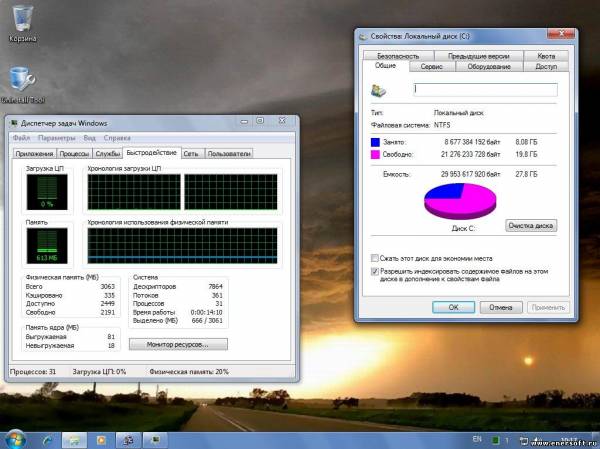Click the Windows Start orb
The image size is (600, 449).
pos(15,439)
